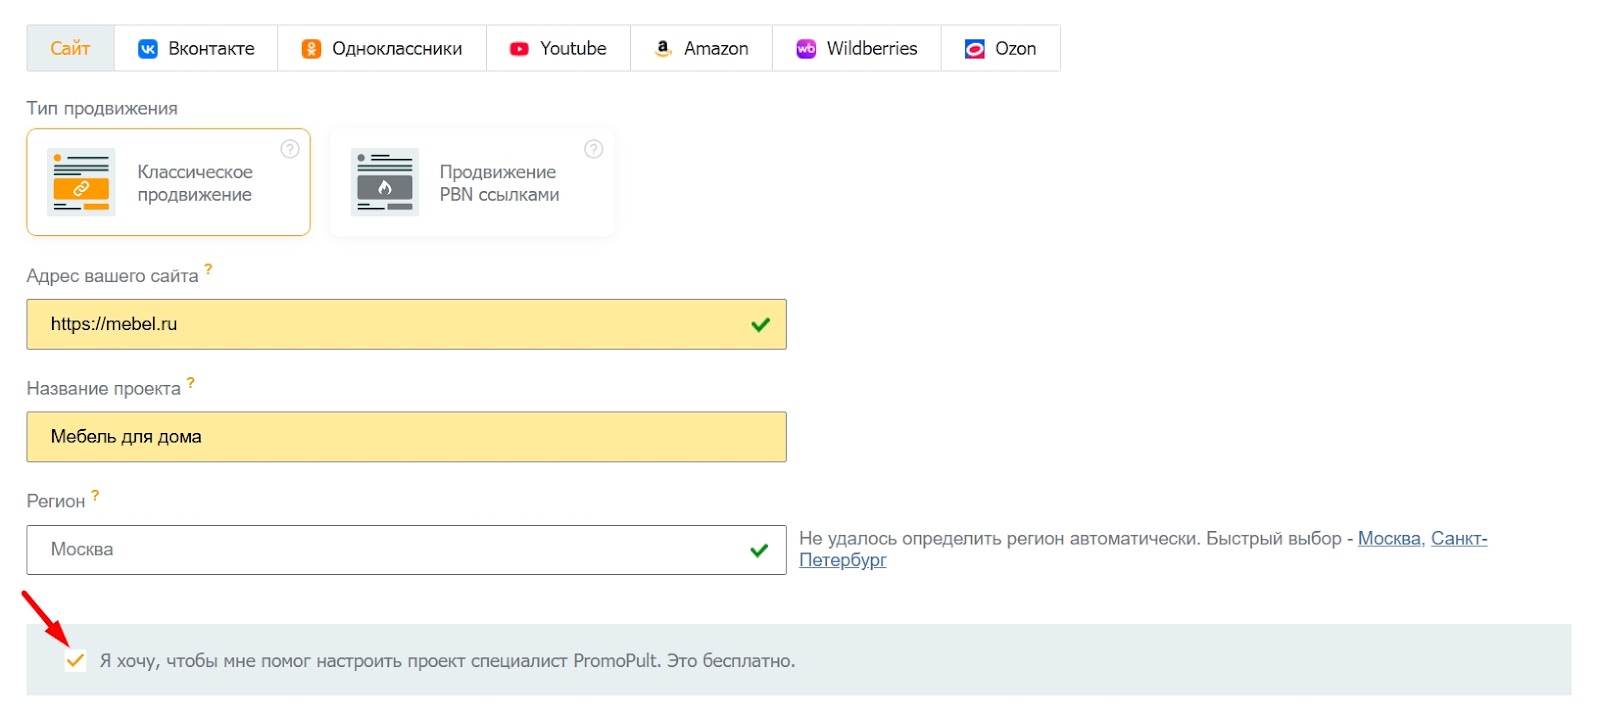Click the Amazon logo icon
1600x720 pixels.
pos(662,47)
